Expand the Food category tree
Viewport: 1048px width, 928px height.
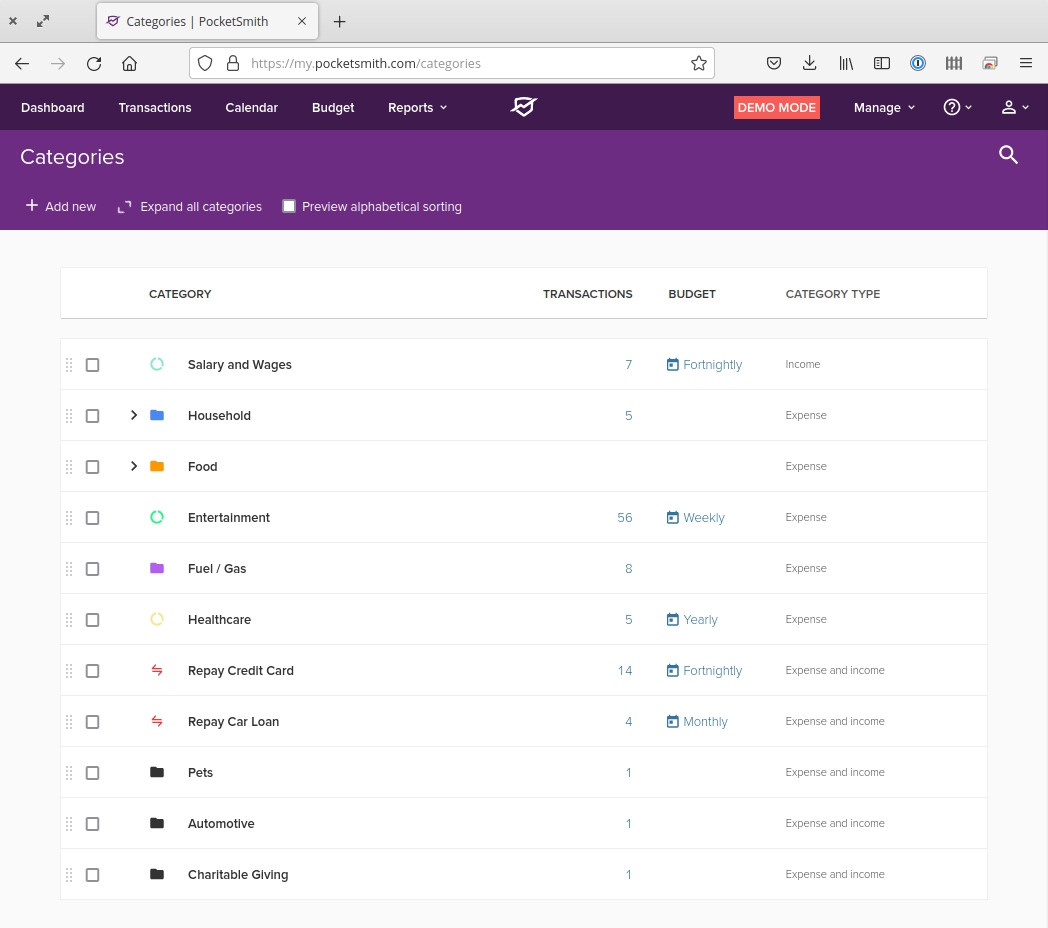(x=134, y=466)
